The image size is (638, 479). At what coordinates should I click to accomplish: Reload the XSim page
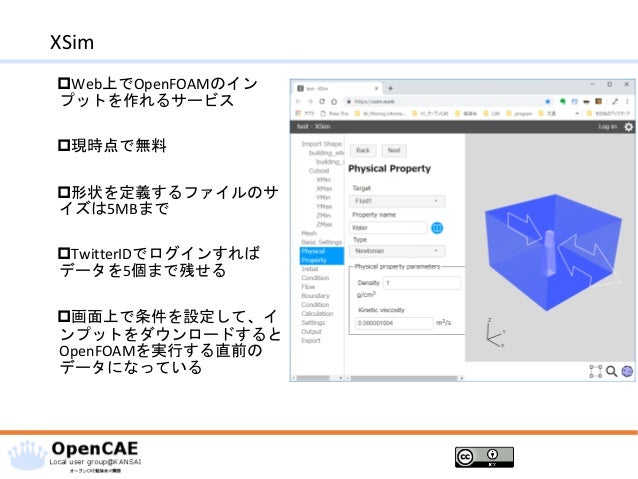tap(322, 101)
